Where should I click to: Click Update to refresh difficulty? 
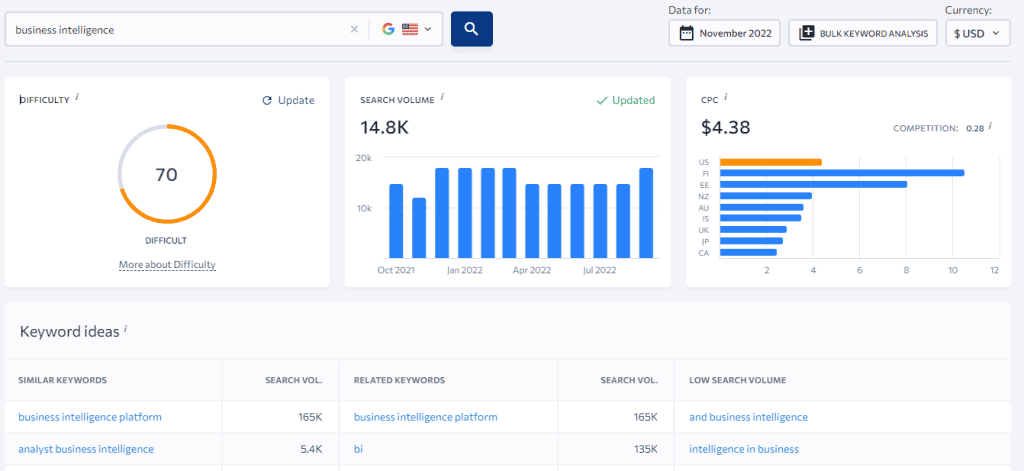288,100
